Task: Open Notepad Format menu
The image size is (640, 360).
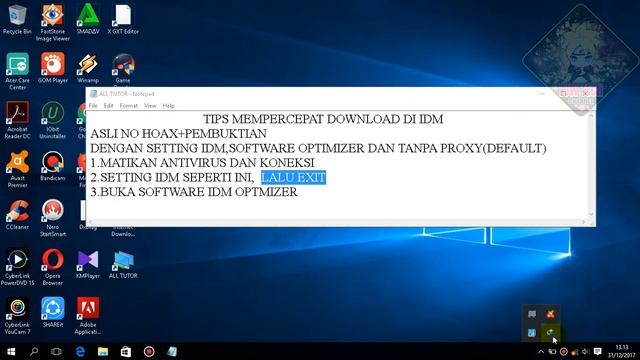Action: pyautogui.click(x=129, y=106)
